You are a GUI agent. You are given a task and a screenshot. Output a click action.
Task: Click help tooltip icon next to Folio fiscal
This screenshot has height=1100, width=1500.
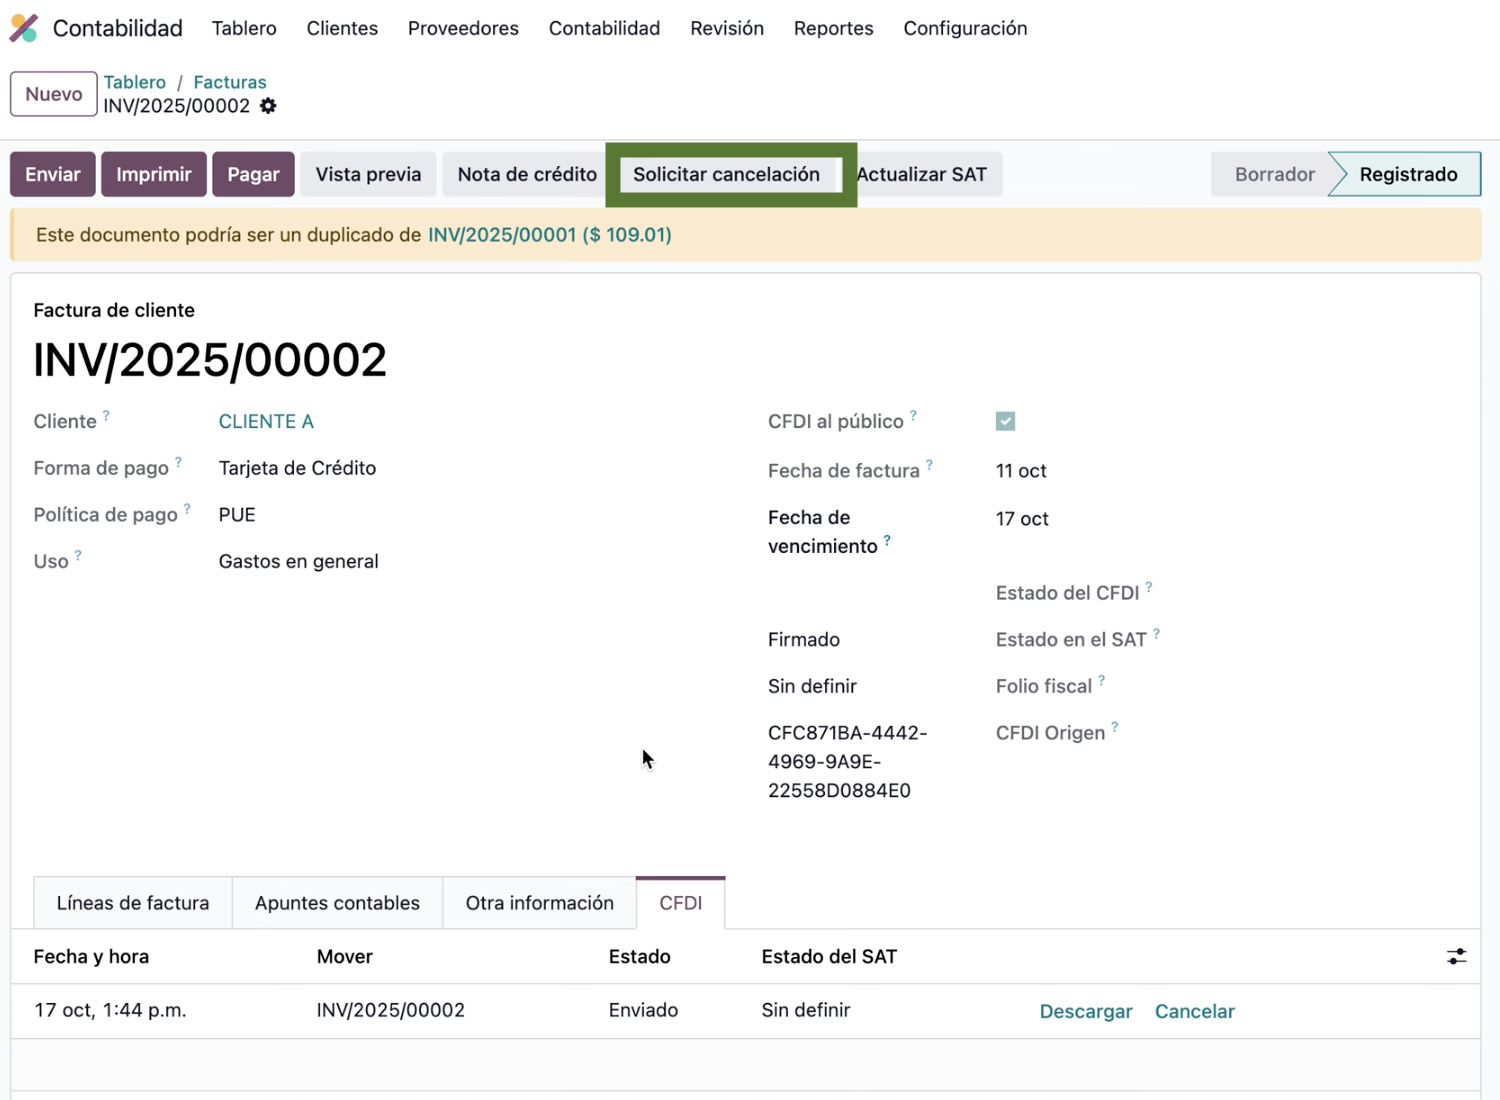pos(1101,681)
